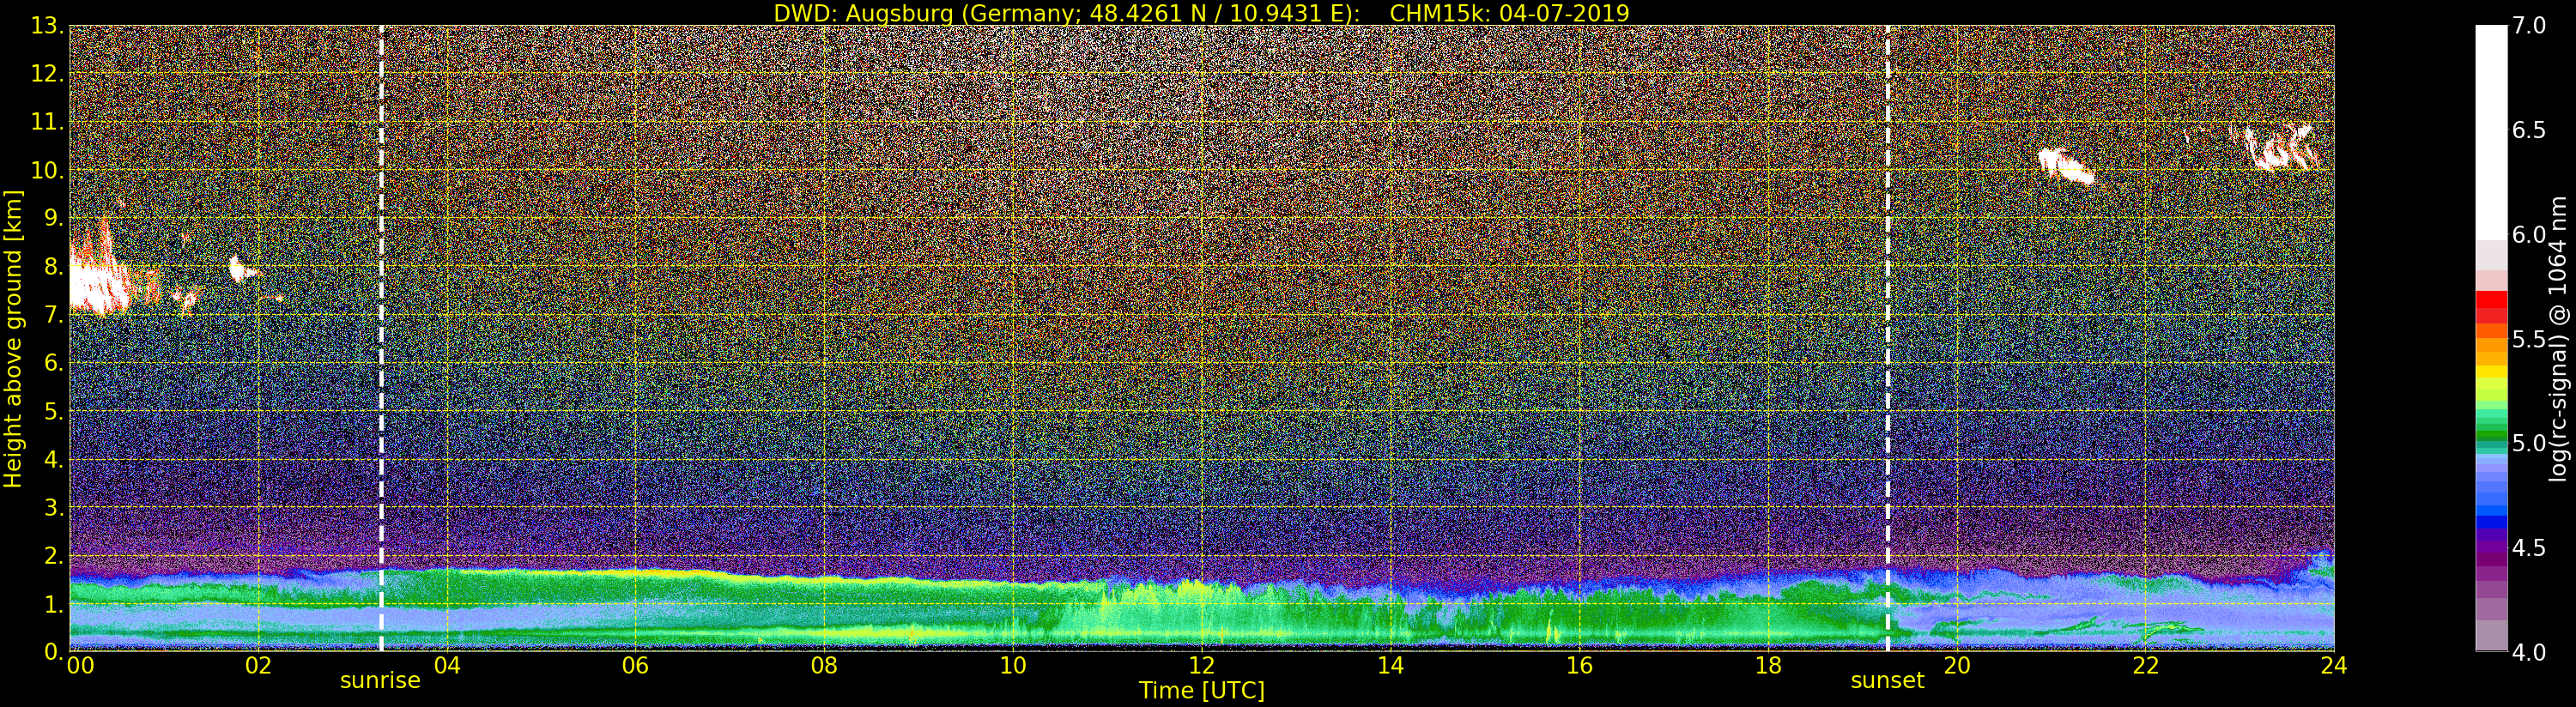Click the "sunset" label below the time axis
The height and width of the screenshot is (707, 2576).
tap(1887, 681)
